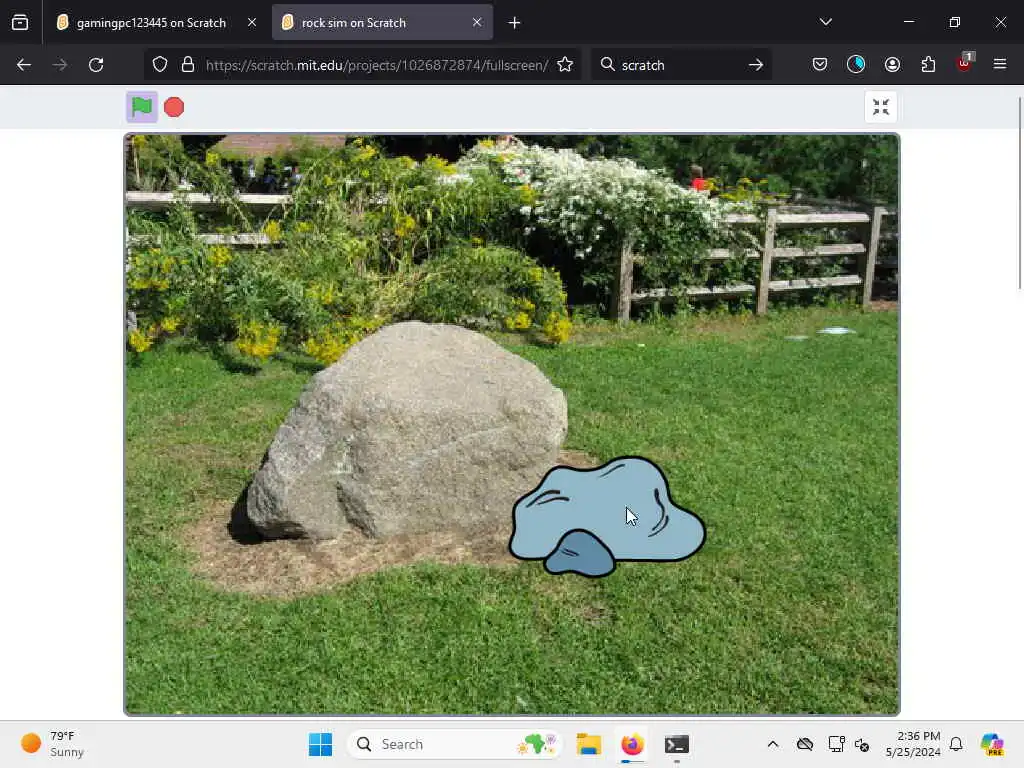
Task: Switch to the gamingpc123445 on Scratch tab
Action: [151, 23]
